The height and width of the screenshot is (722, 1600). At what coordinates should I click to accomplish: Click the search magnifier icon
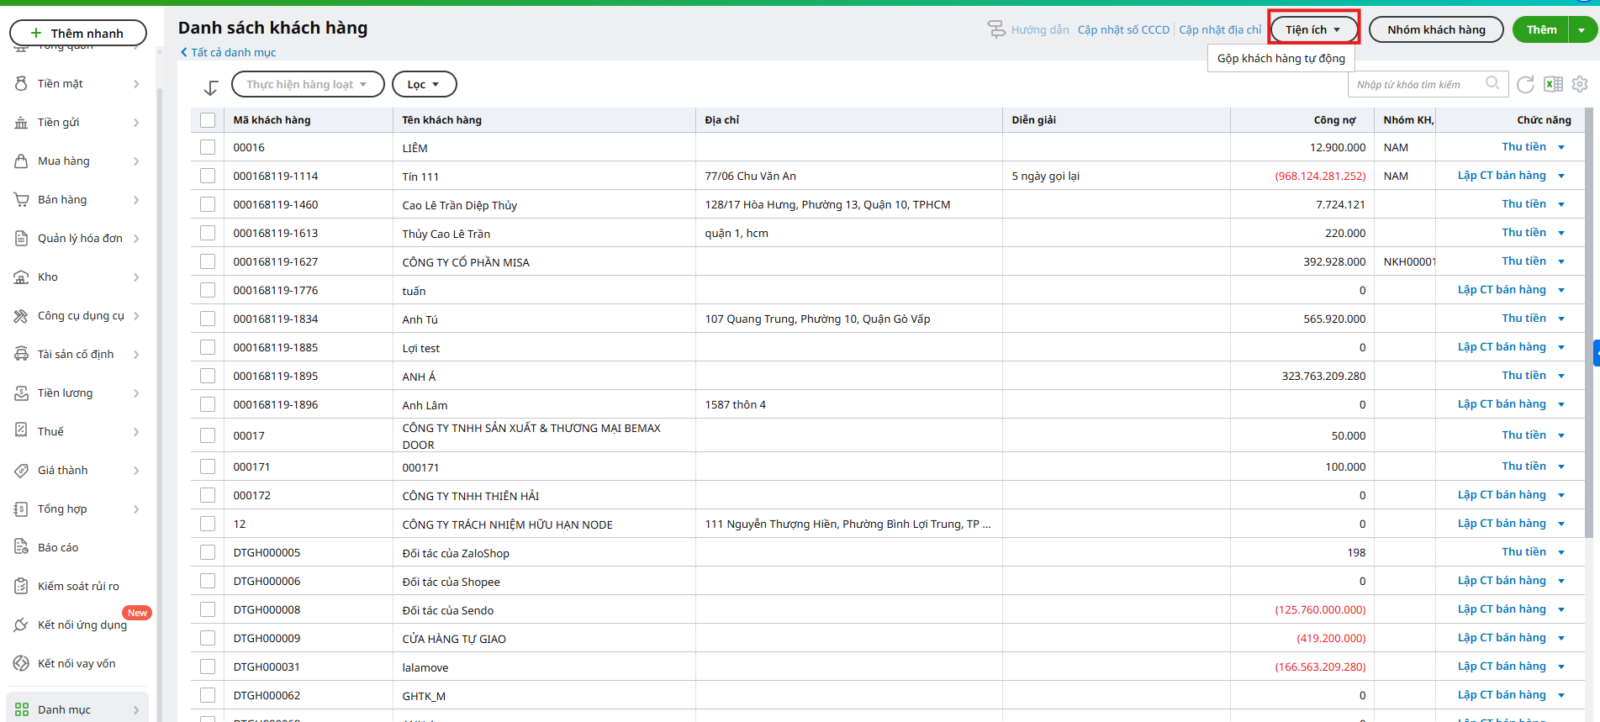coord(1492,84)
